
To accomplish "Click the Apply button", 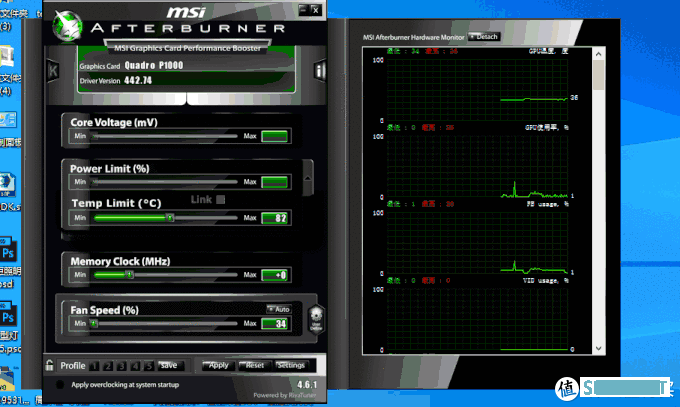I will coord(219,366).
